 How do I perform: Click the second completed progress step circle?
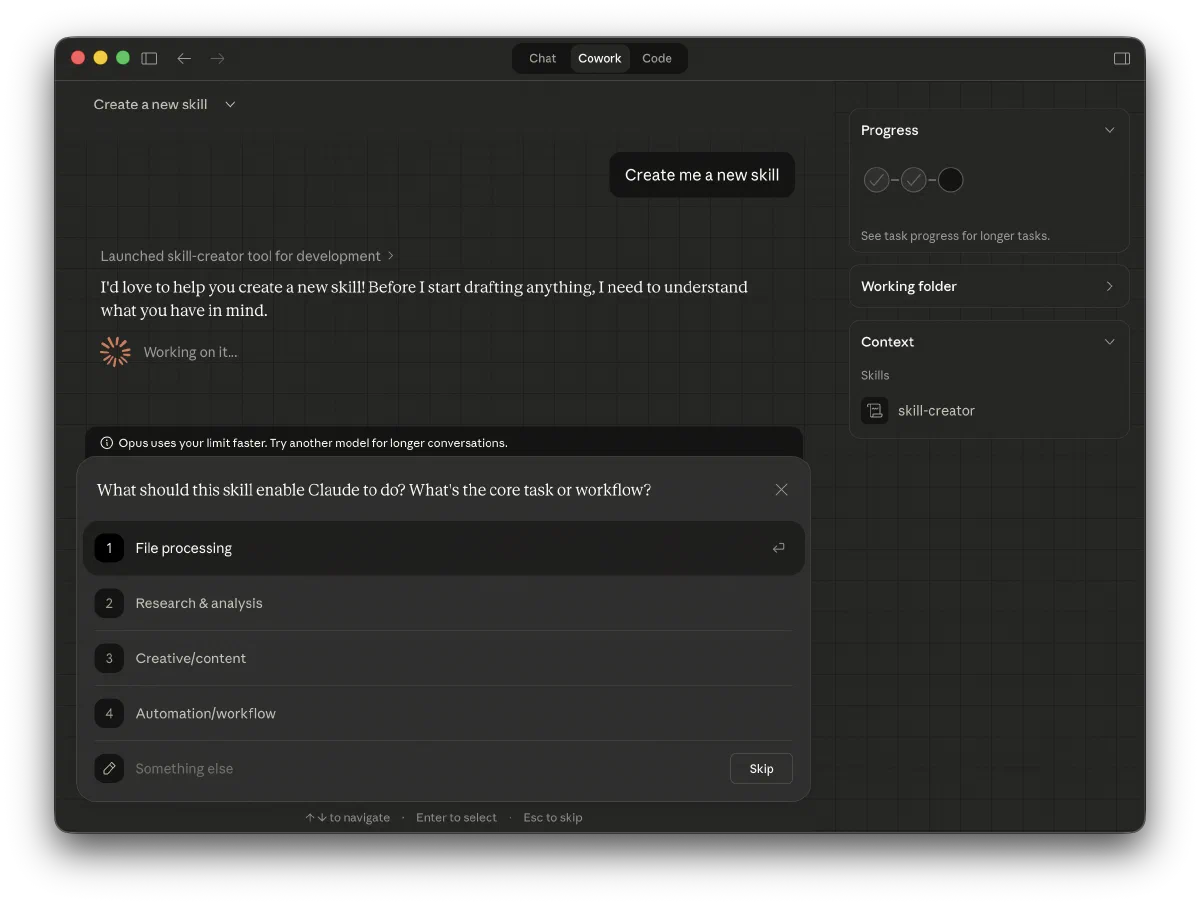[x=913, y=180]
